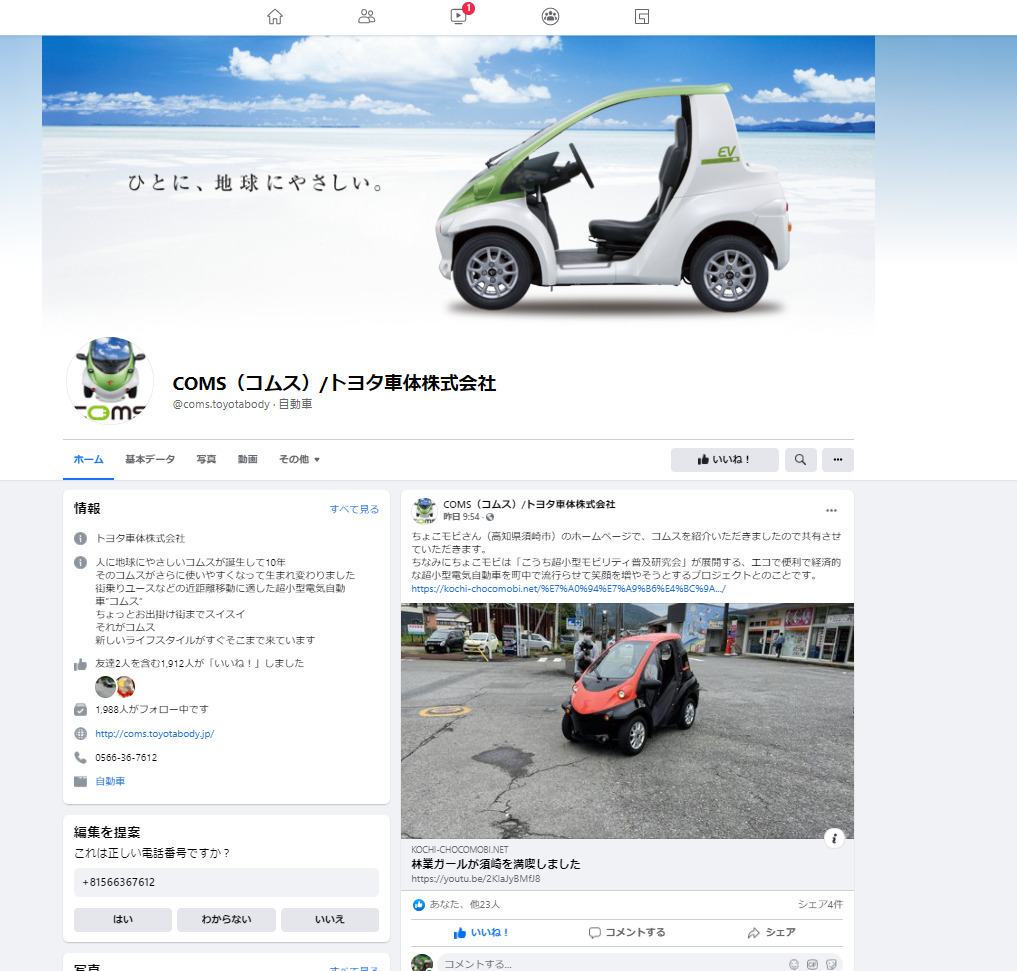Open the post's three-dot options menu
The width and height of the screenshot is (1017, 971).
coord(831,510)
